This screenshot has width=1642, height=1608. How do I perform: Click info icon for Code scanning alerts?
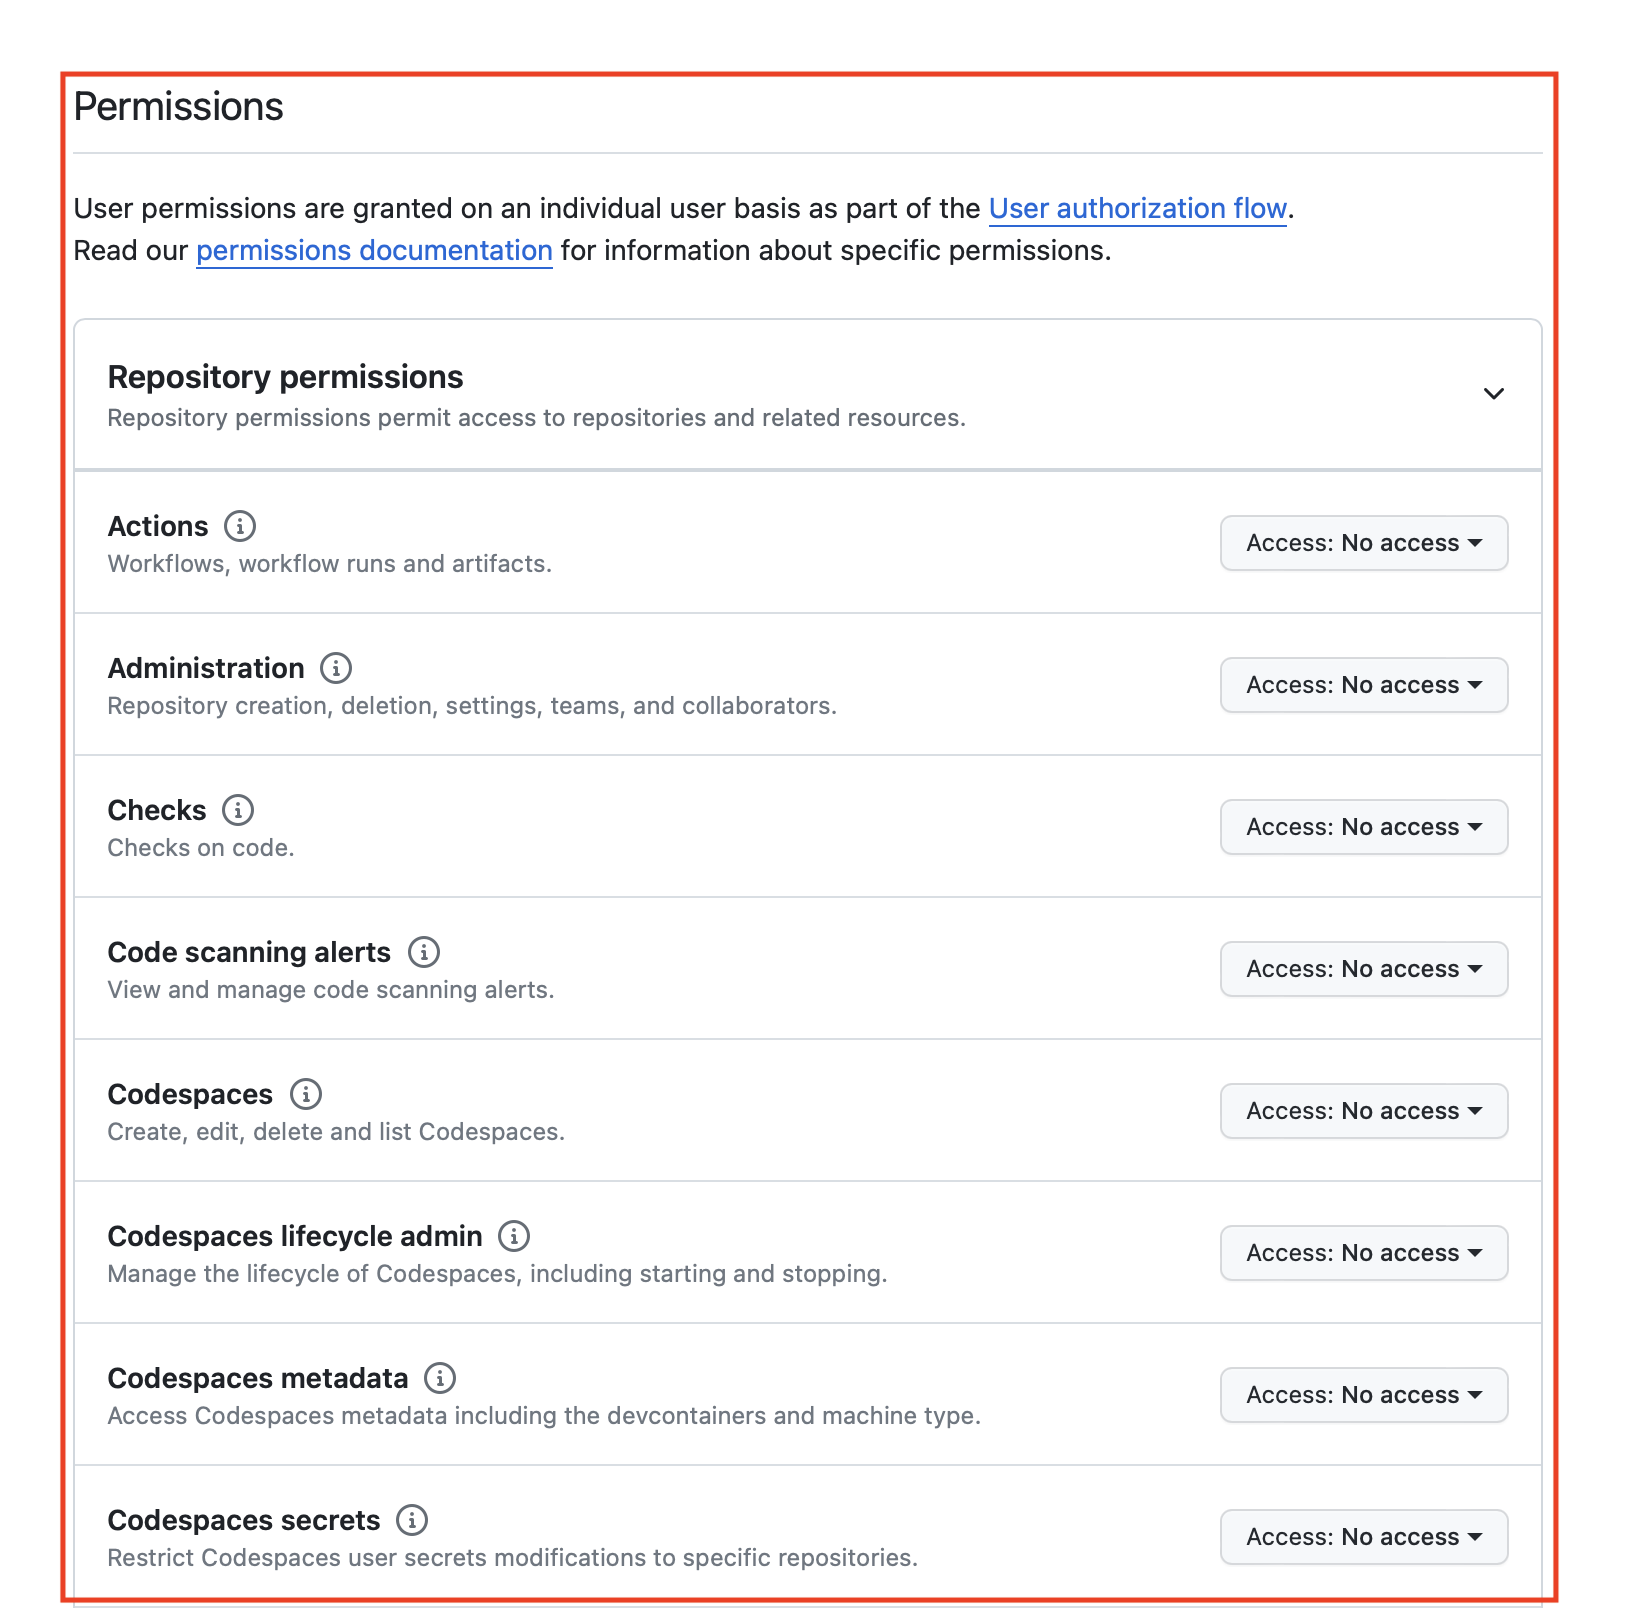424,951
